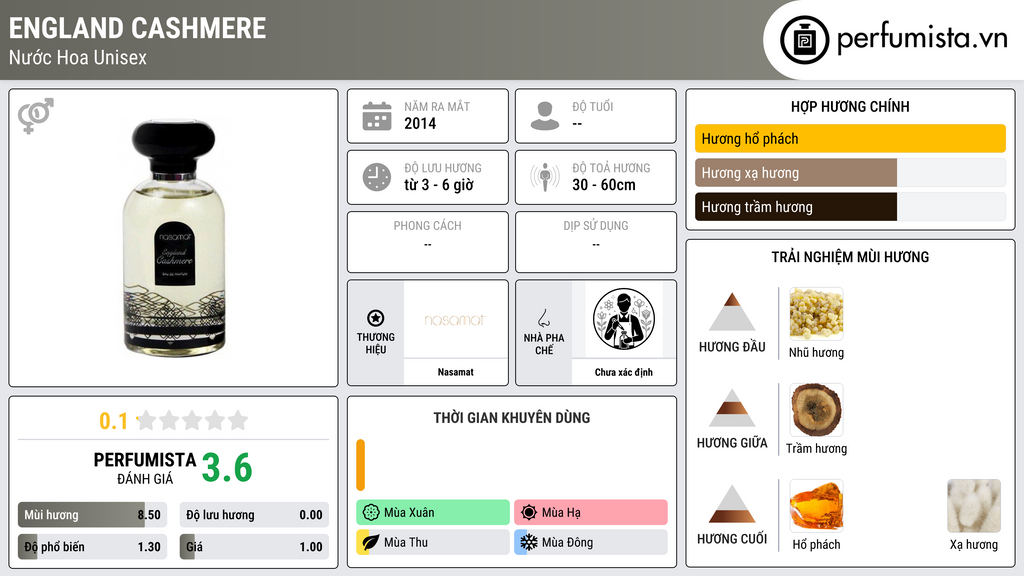The height and width of the screenshot is (576, 1024).
Task: Click the THỜI GIAN KHUYÊN DÙNG heading
Action: (x=512, y=418)
